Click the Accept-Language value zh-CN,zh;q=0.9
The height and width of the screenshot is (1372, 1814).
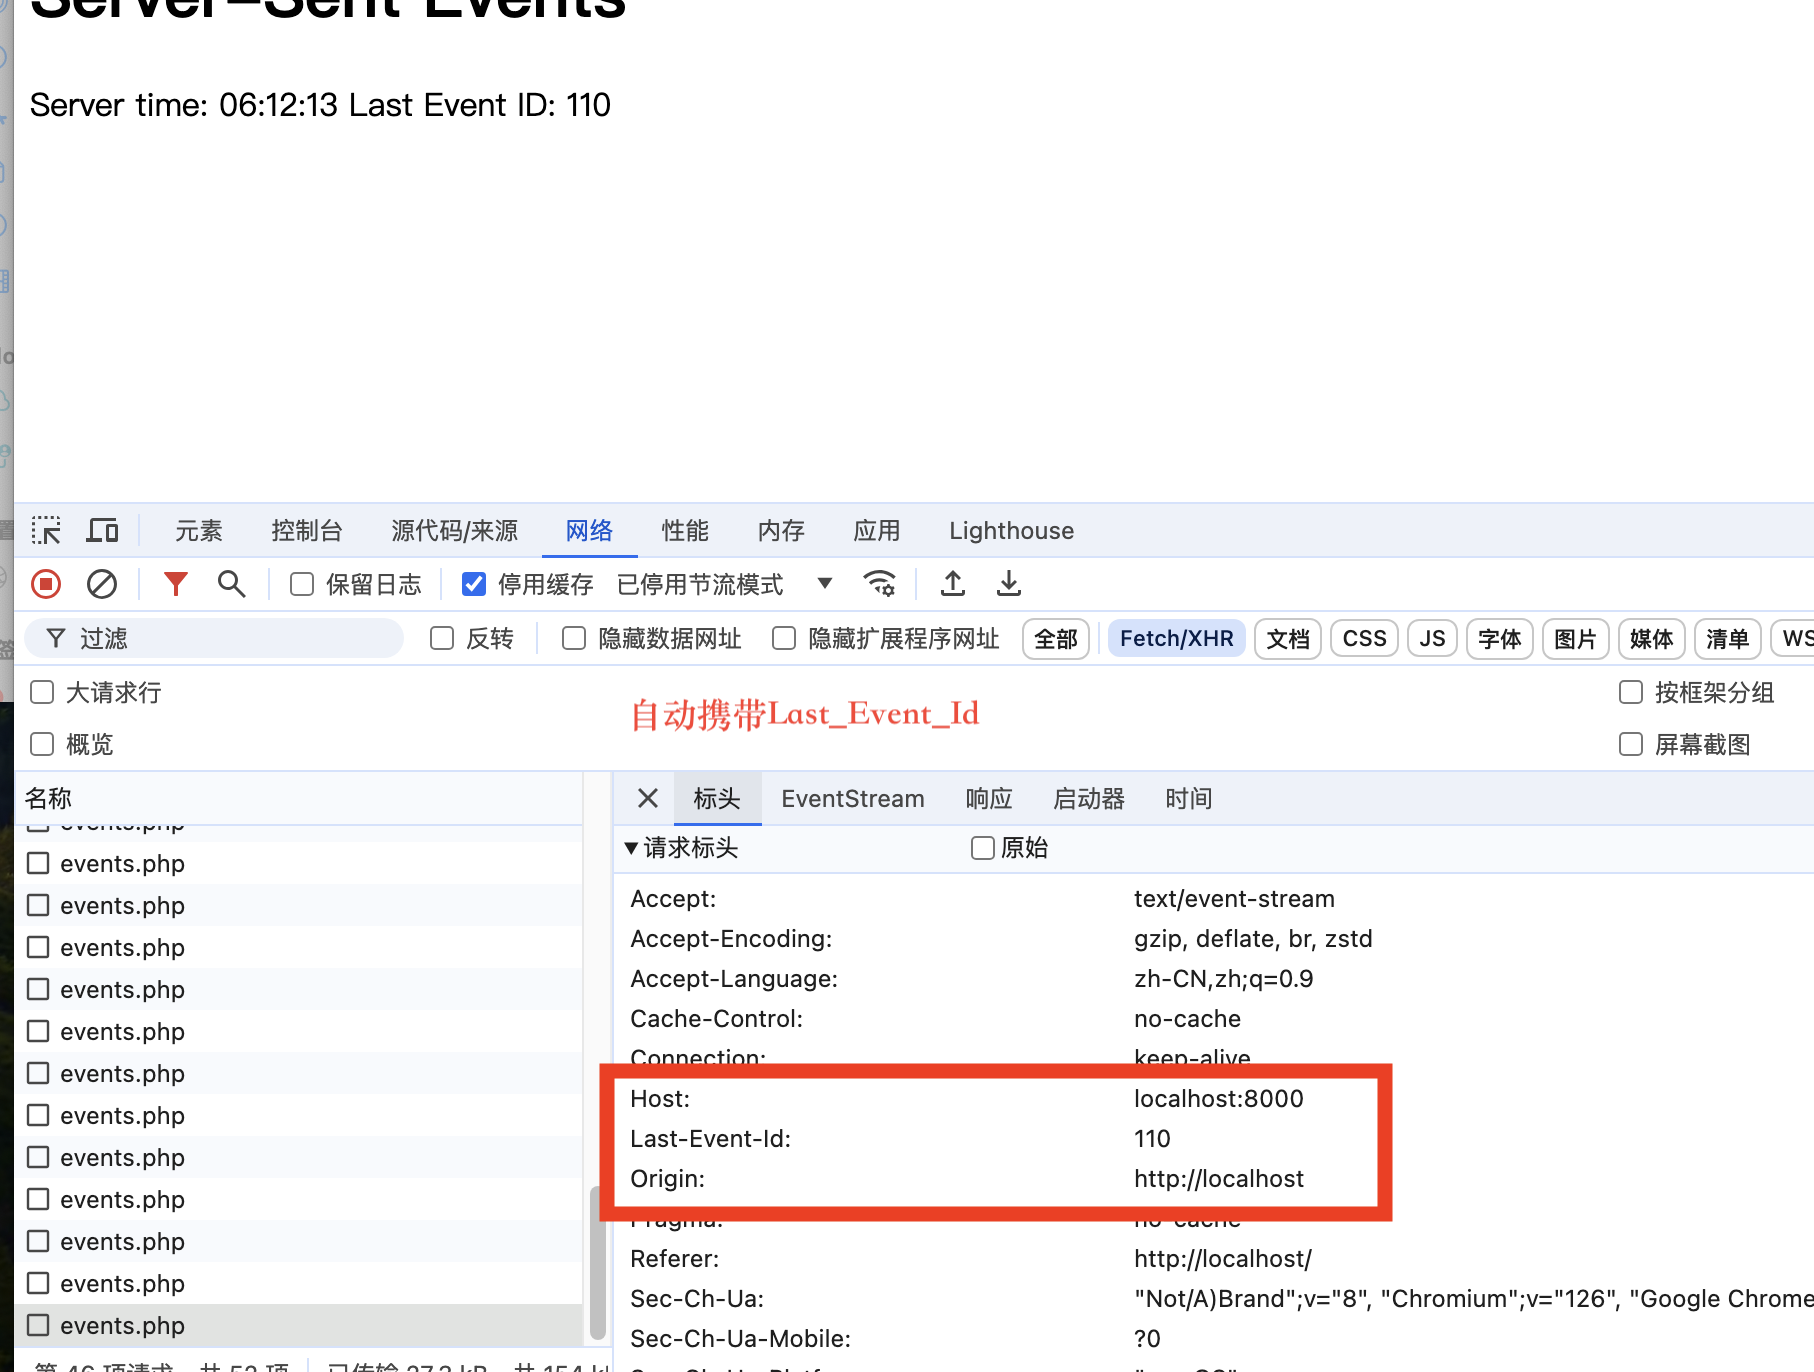pyautogui.click(x=1224, y=978)
